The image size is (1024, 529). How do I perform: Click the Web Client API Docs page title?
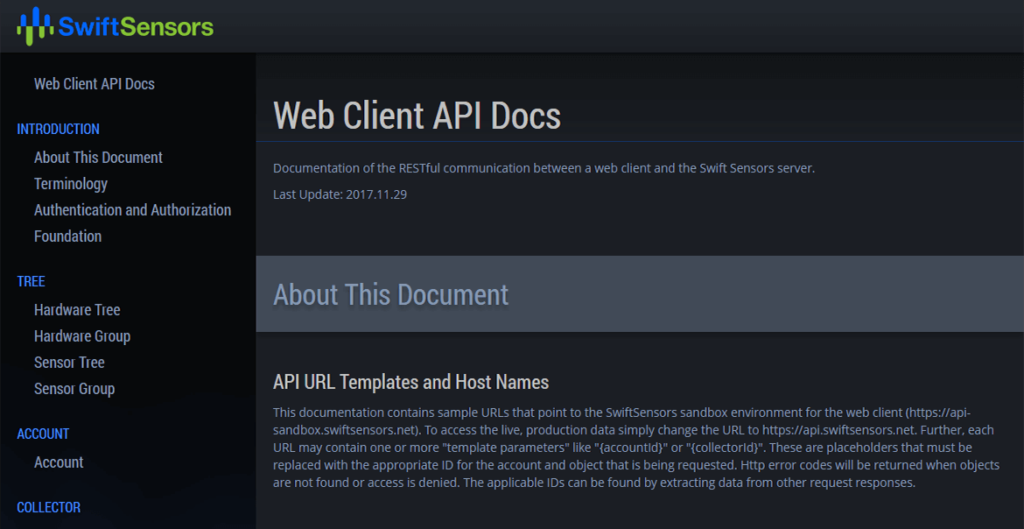coord(417,115)
